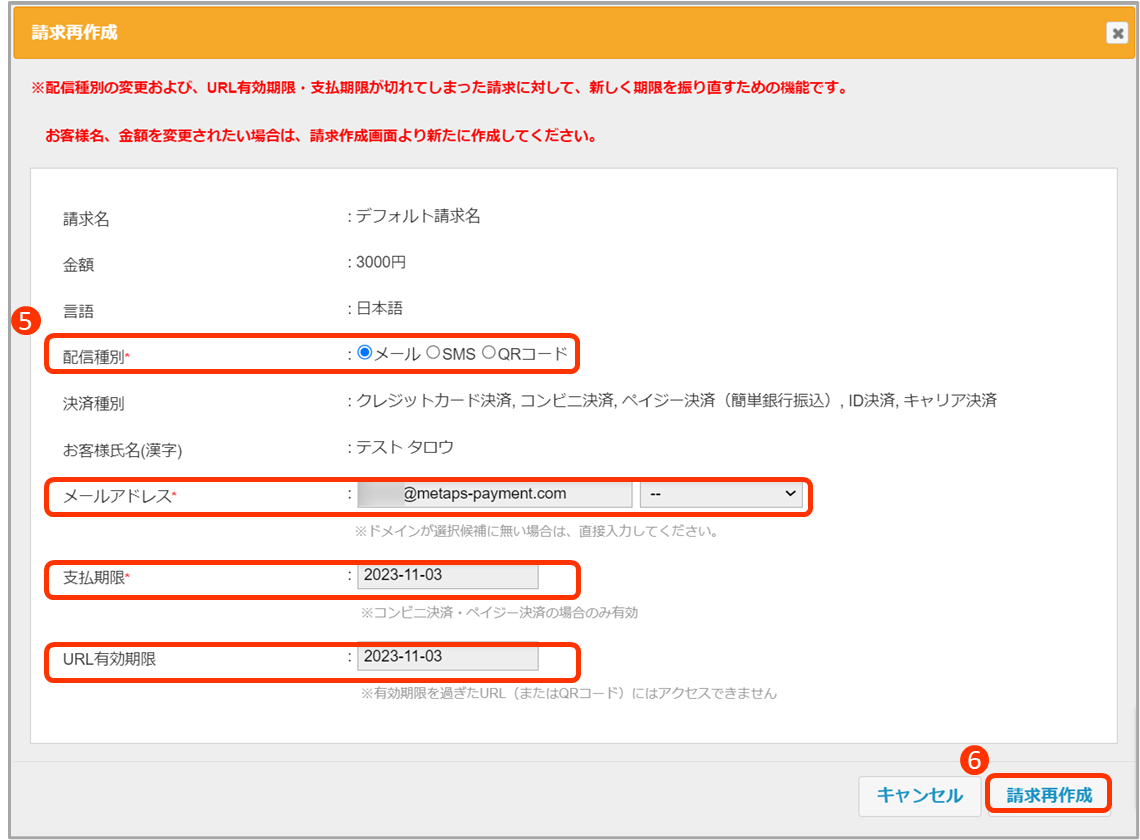Click the デフォルト請求名 value text
The width and height of the screenshot is (1140, 840).
coord(418,216)
